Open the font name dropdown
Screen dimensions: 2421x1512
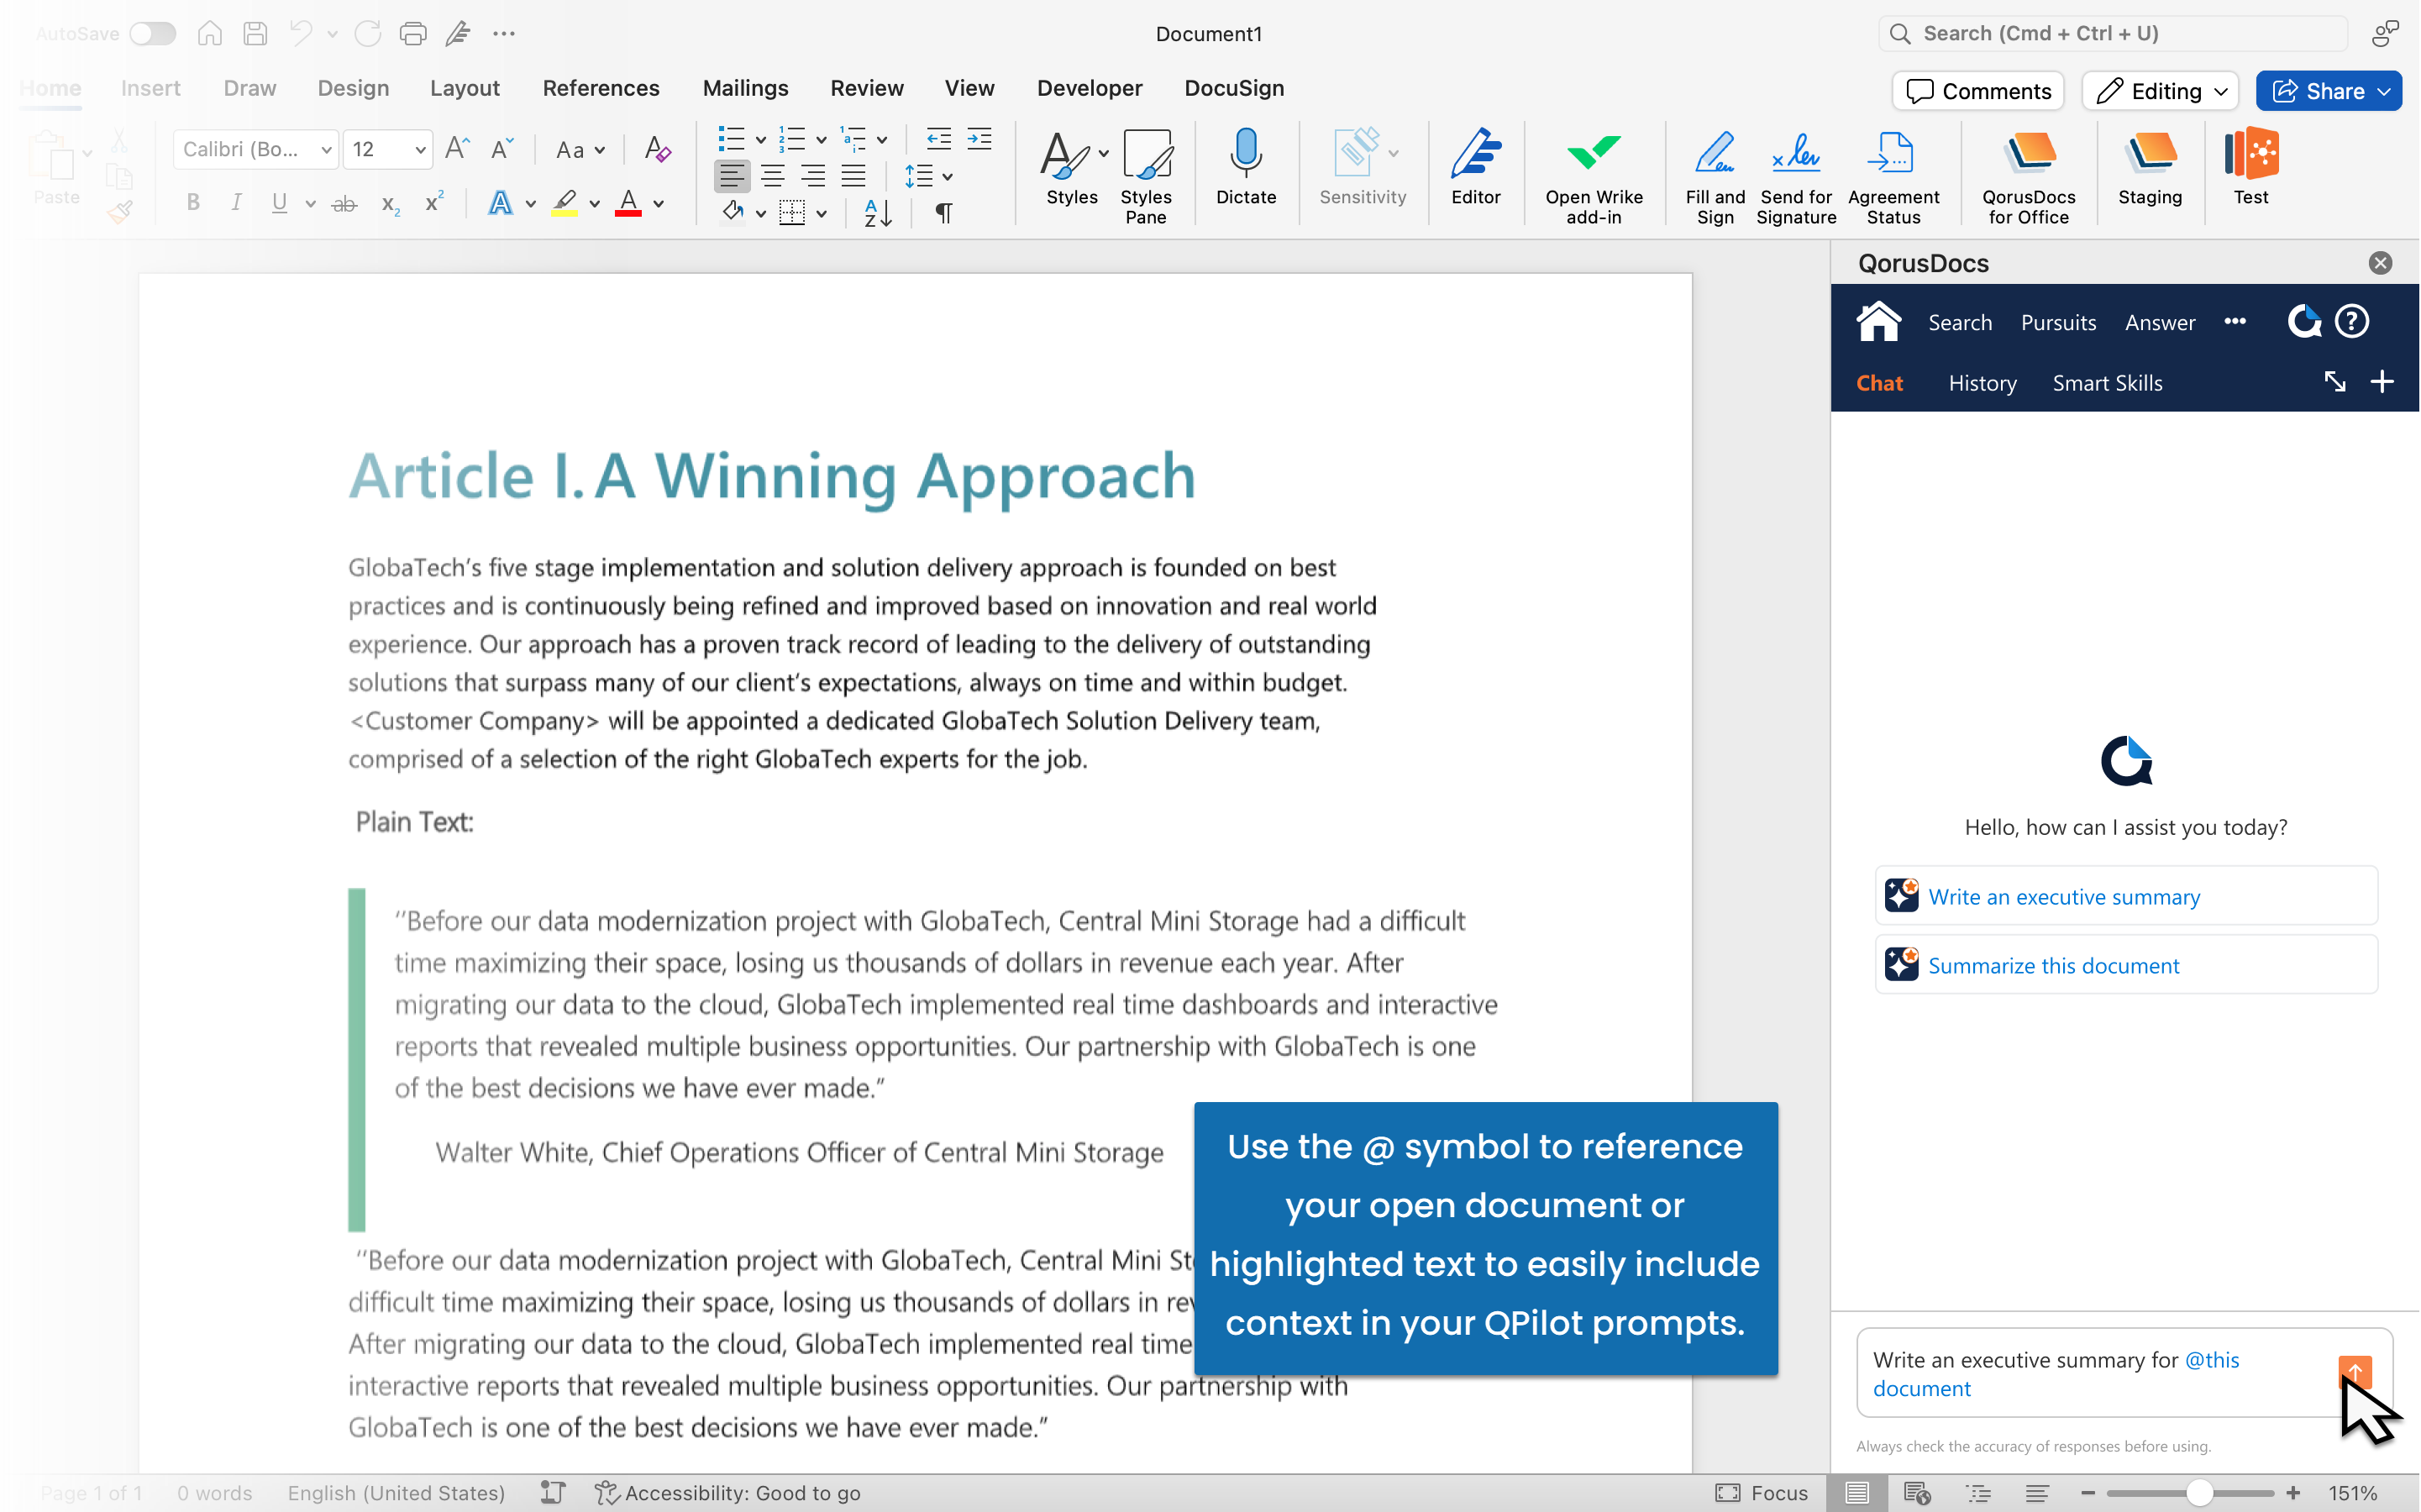click(x=326, y=150)
